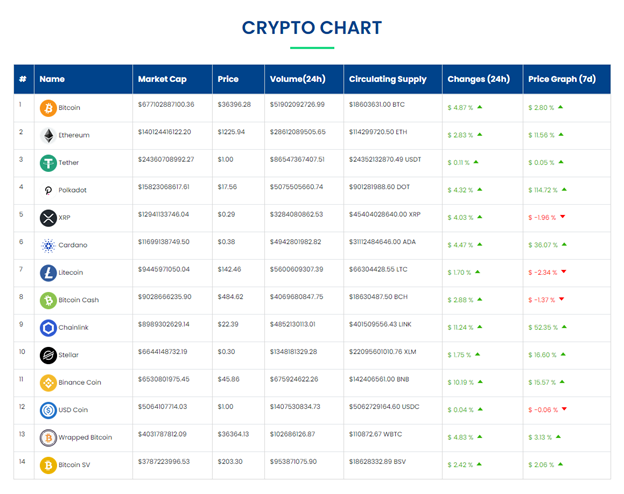This screenshot has width=624, height=494.
Task: Select Bitcoin Cash price $484.62
Action: click(230, 297)
